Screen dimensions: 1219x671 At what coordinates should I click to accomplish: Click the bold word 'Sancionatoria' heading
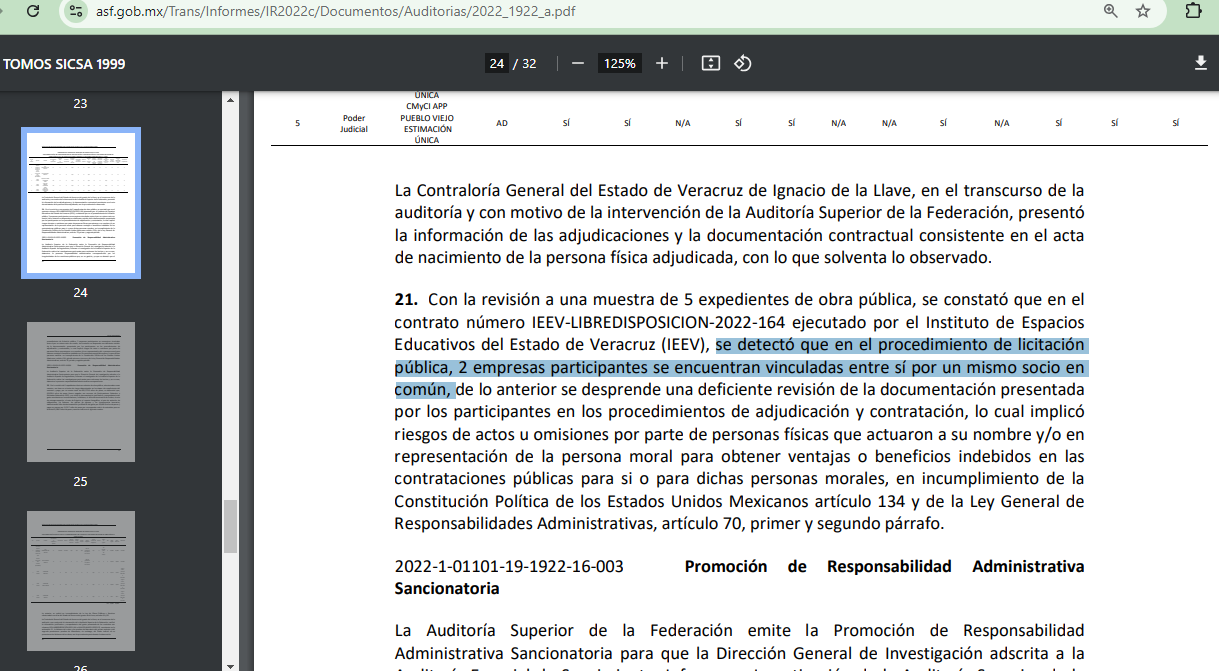pyautogui.click(x=447, y=589)
